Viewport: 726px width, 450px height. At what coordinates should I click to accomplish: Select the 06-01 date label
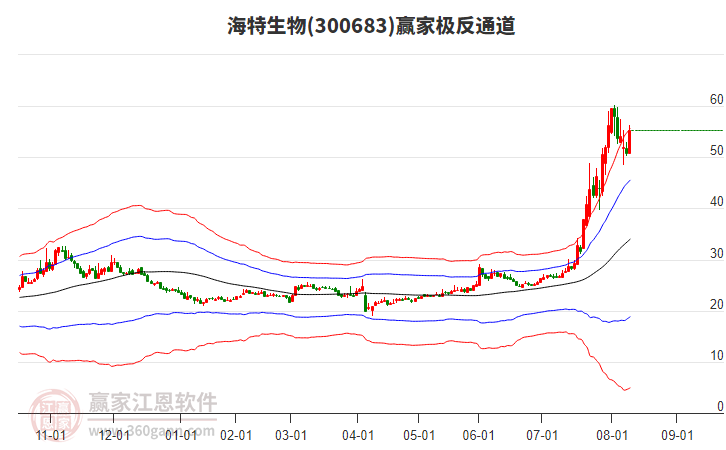[478, 436]
